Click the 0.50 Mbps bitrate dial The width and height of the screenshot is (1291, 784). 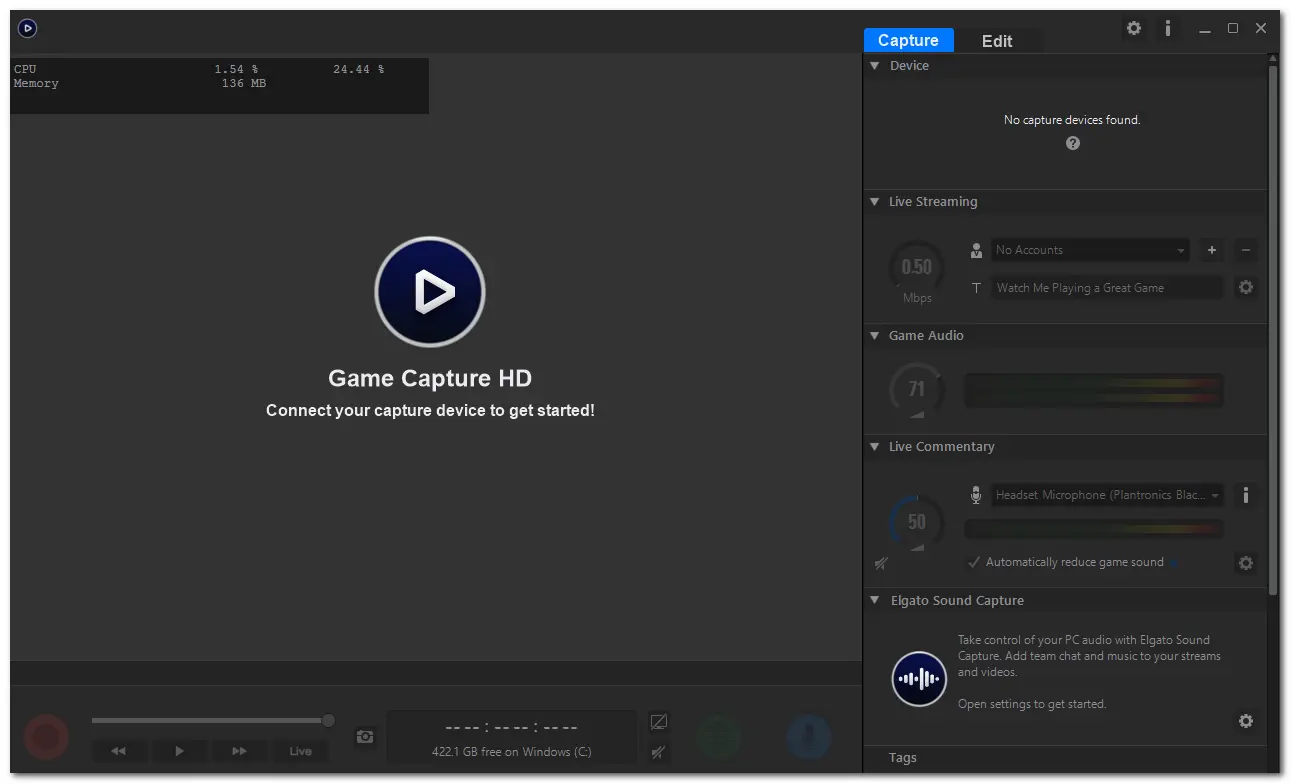(917, 268)
